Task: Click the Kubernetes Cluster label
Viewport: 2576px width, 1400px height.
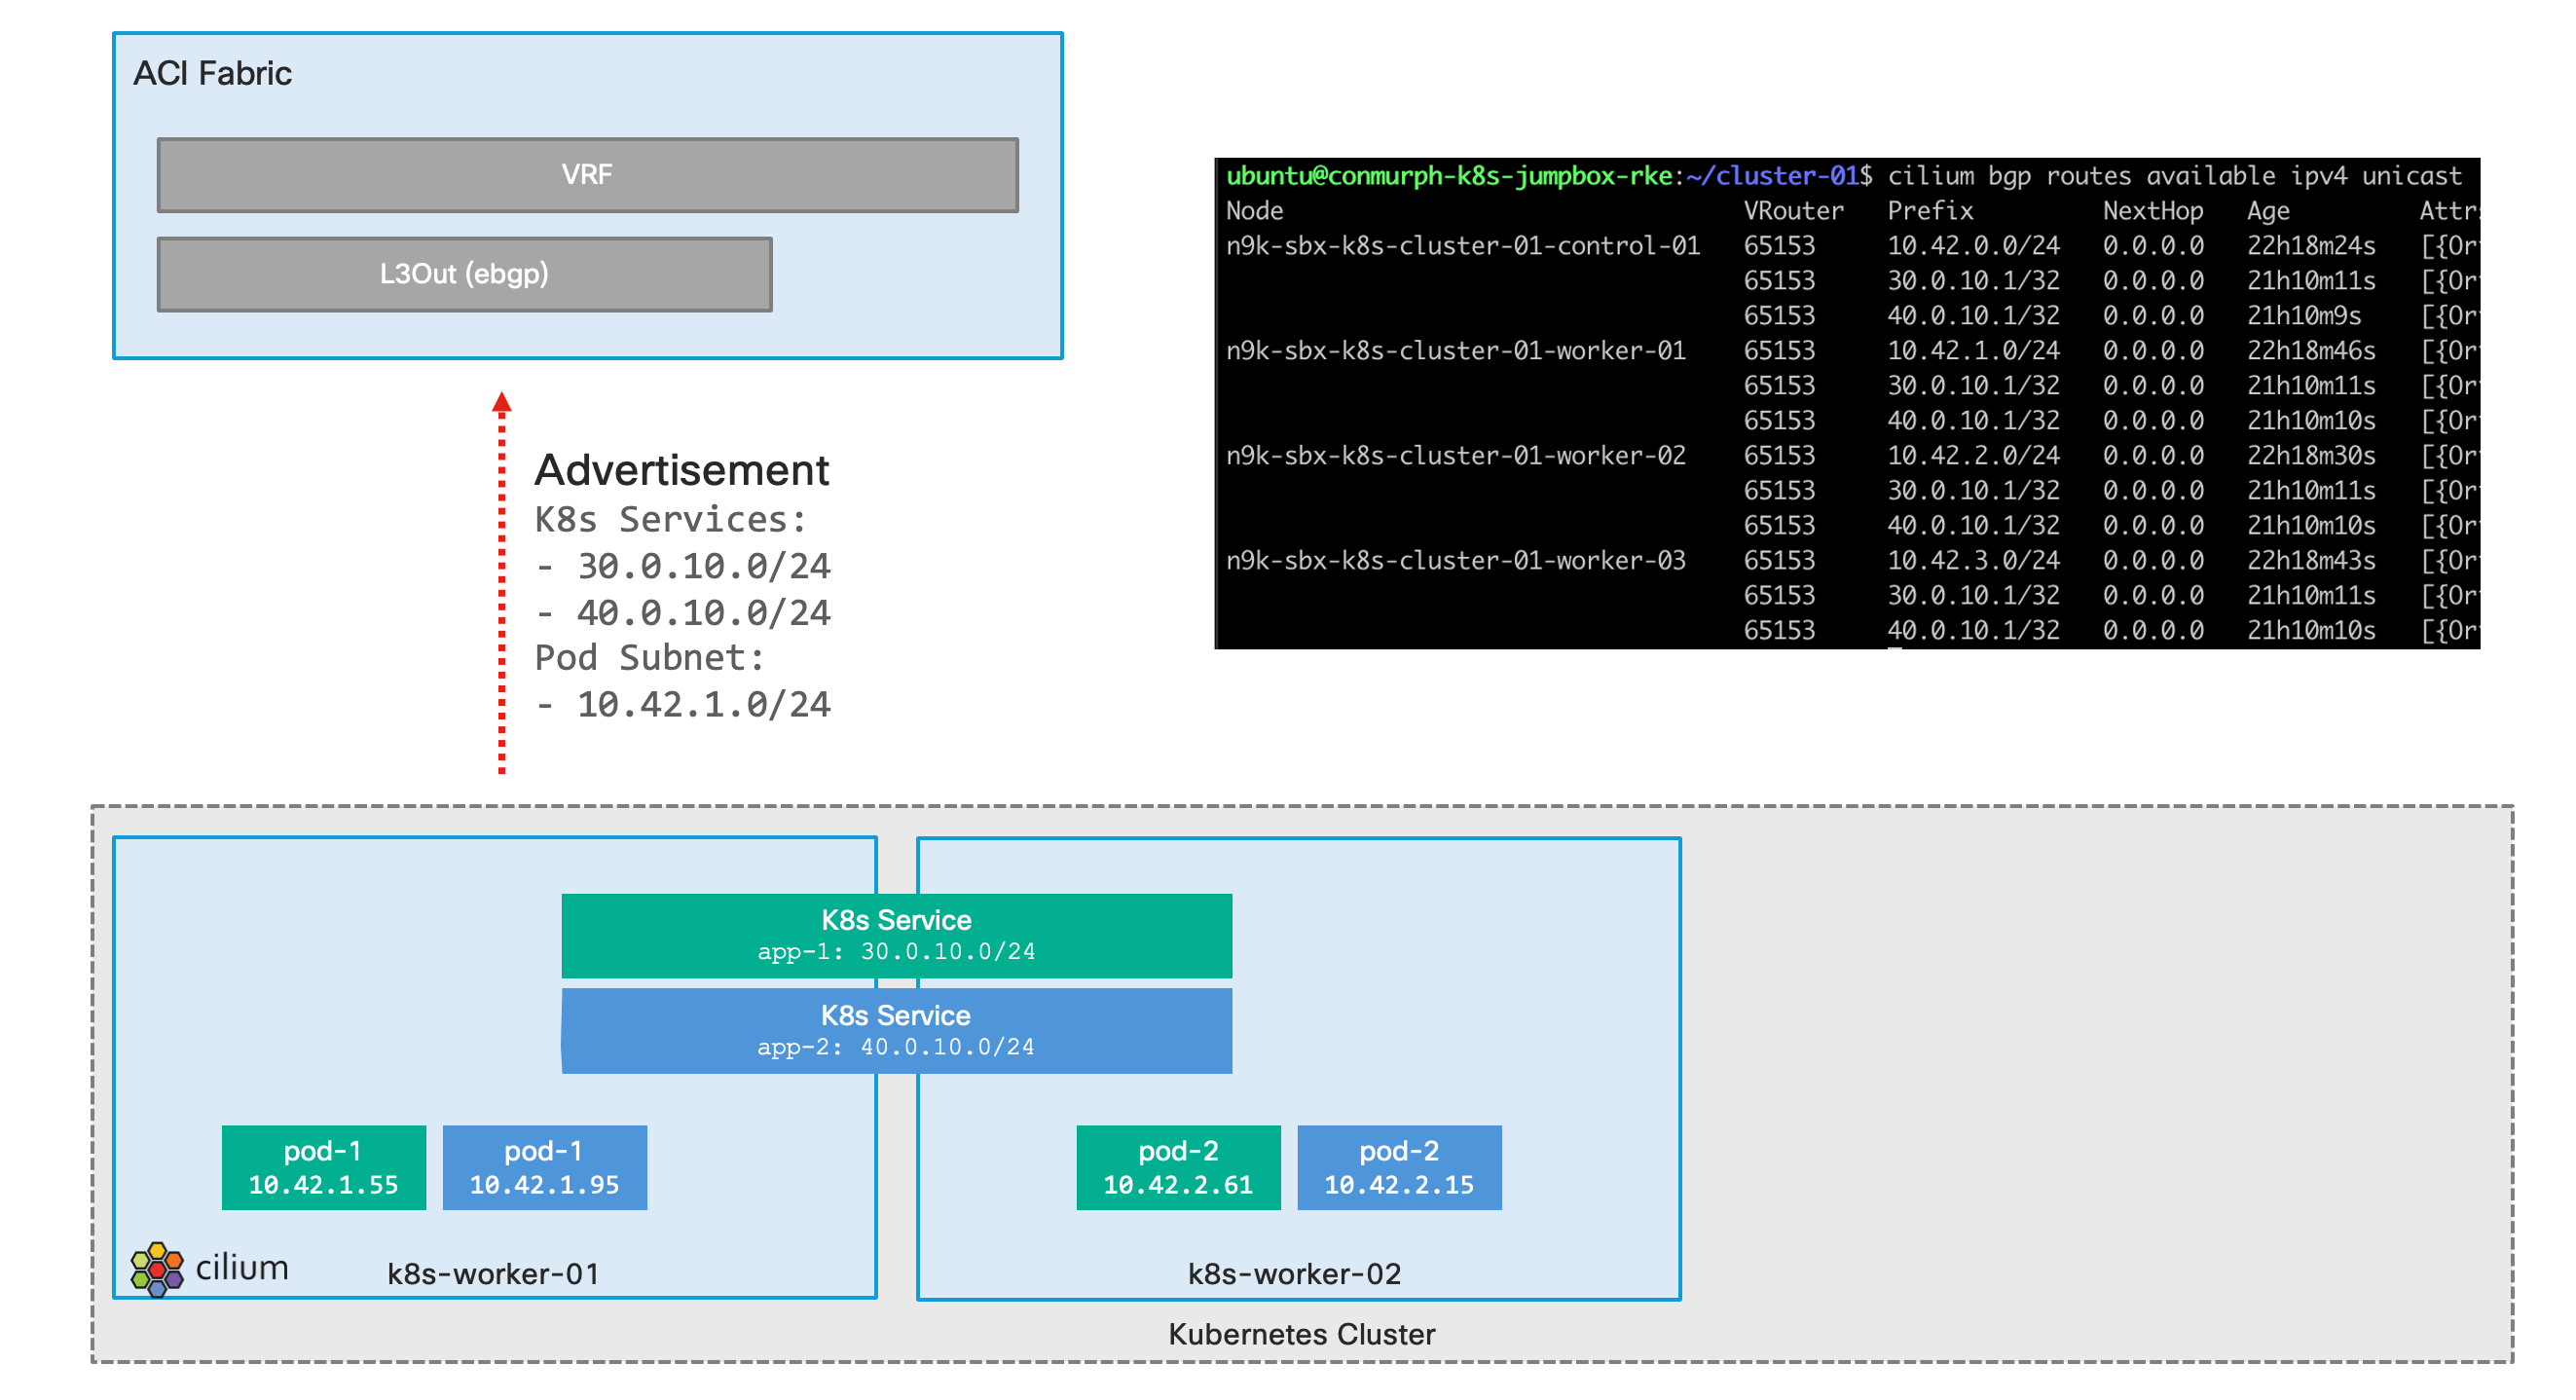Action: 1302,1335
